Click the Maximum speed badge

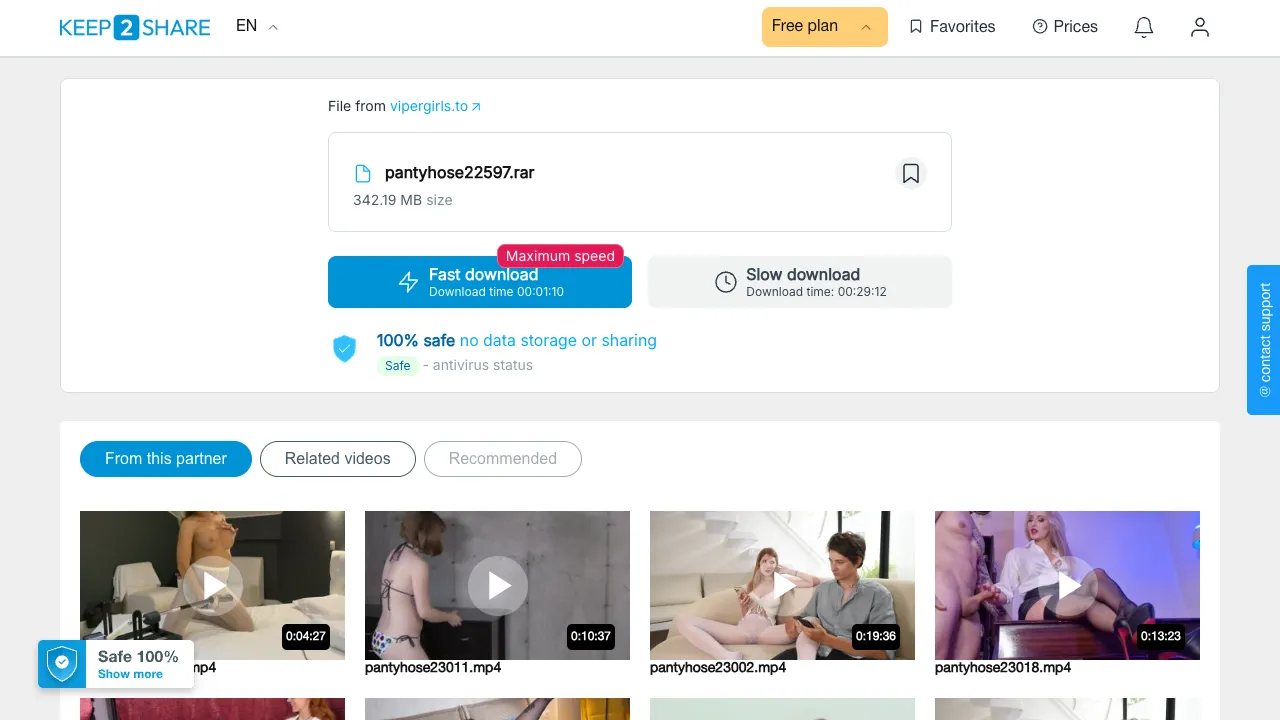tap(560, 256)
